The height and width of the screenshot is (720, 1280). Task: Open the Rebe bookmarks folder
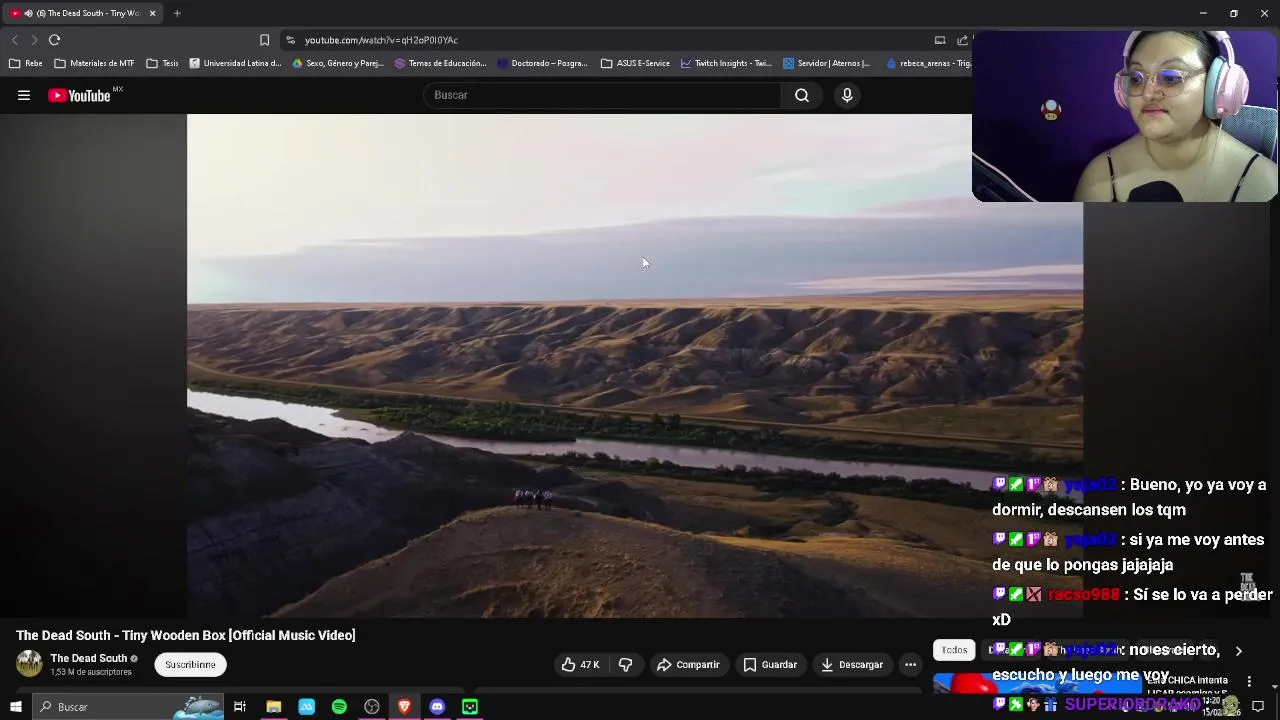pyautogui.click(x=26, y=63)
